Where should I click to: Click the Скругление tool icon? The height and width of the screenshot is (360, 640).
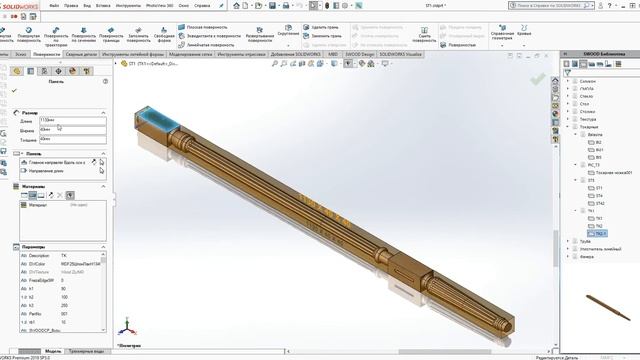[x=288, y=28]
